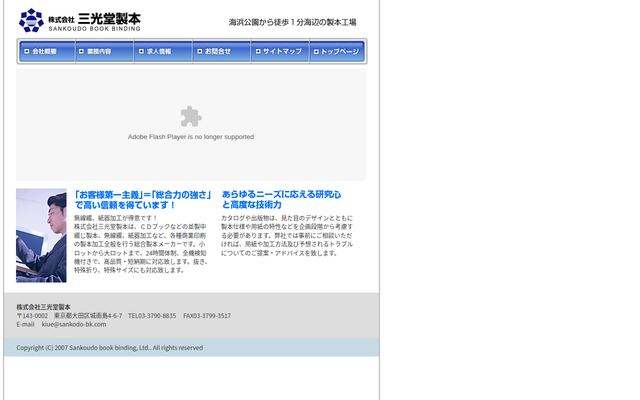640x400 pixels.
Task: Click the copyright notice 2007 Sankoudo
Action: click(x=109, y=348)
